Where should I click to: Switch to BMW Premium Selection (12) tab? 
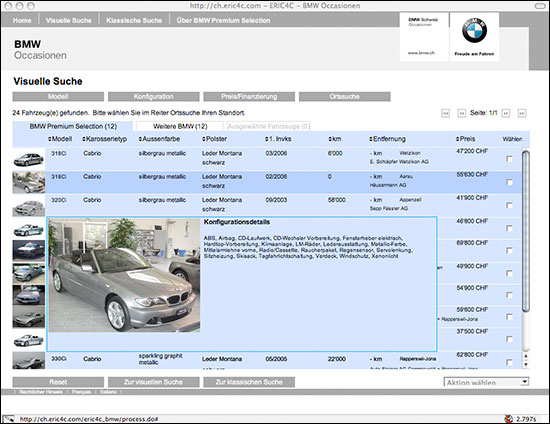[x=73, y=126]
